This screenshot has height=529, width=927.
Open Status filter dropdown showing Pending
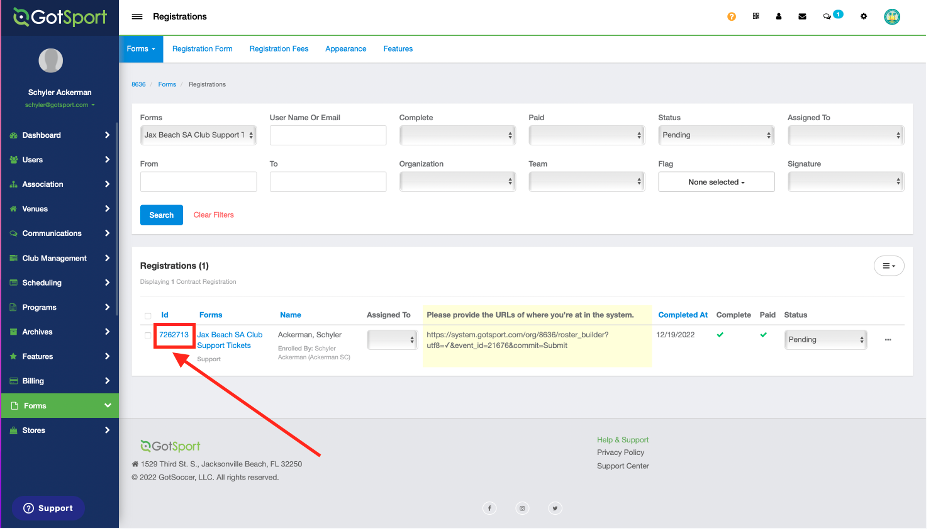point(716,135)
